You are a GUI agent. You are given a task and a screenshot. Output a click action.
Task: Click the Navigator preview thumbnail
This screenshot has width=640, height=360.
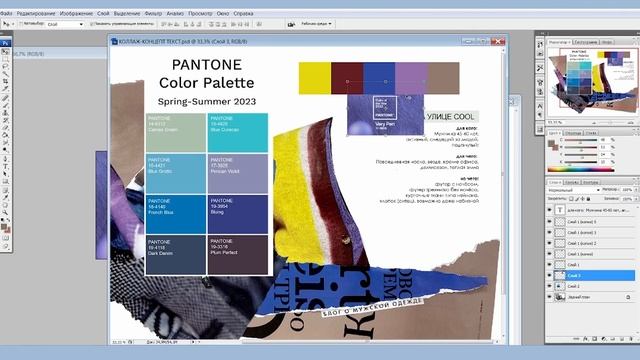click(x=592, y=82)
